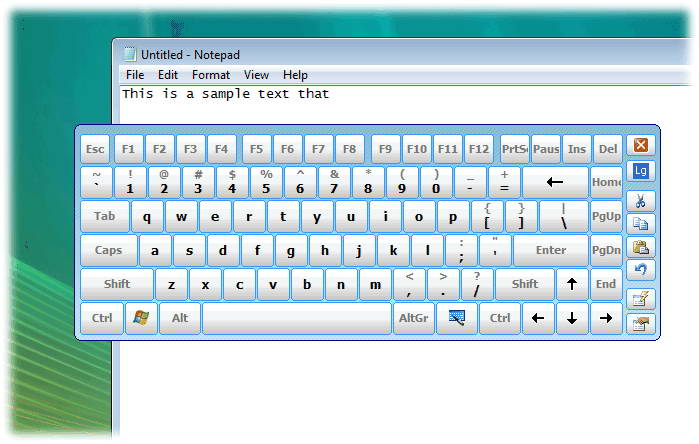The width and height of the screenshot is (699, 444).
Task: Tap the Enter key
Action: click(x=551, y=250)
